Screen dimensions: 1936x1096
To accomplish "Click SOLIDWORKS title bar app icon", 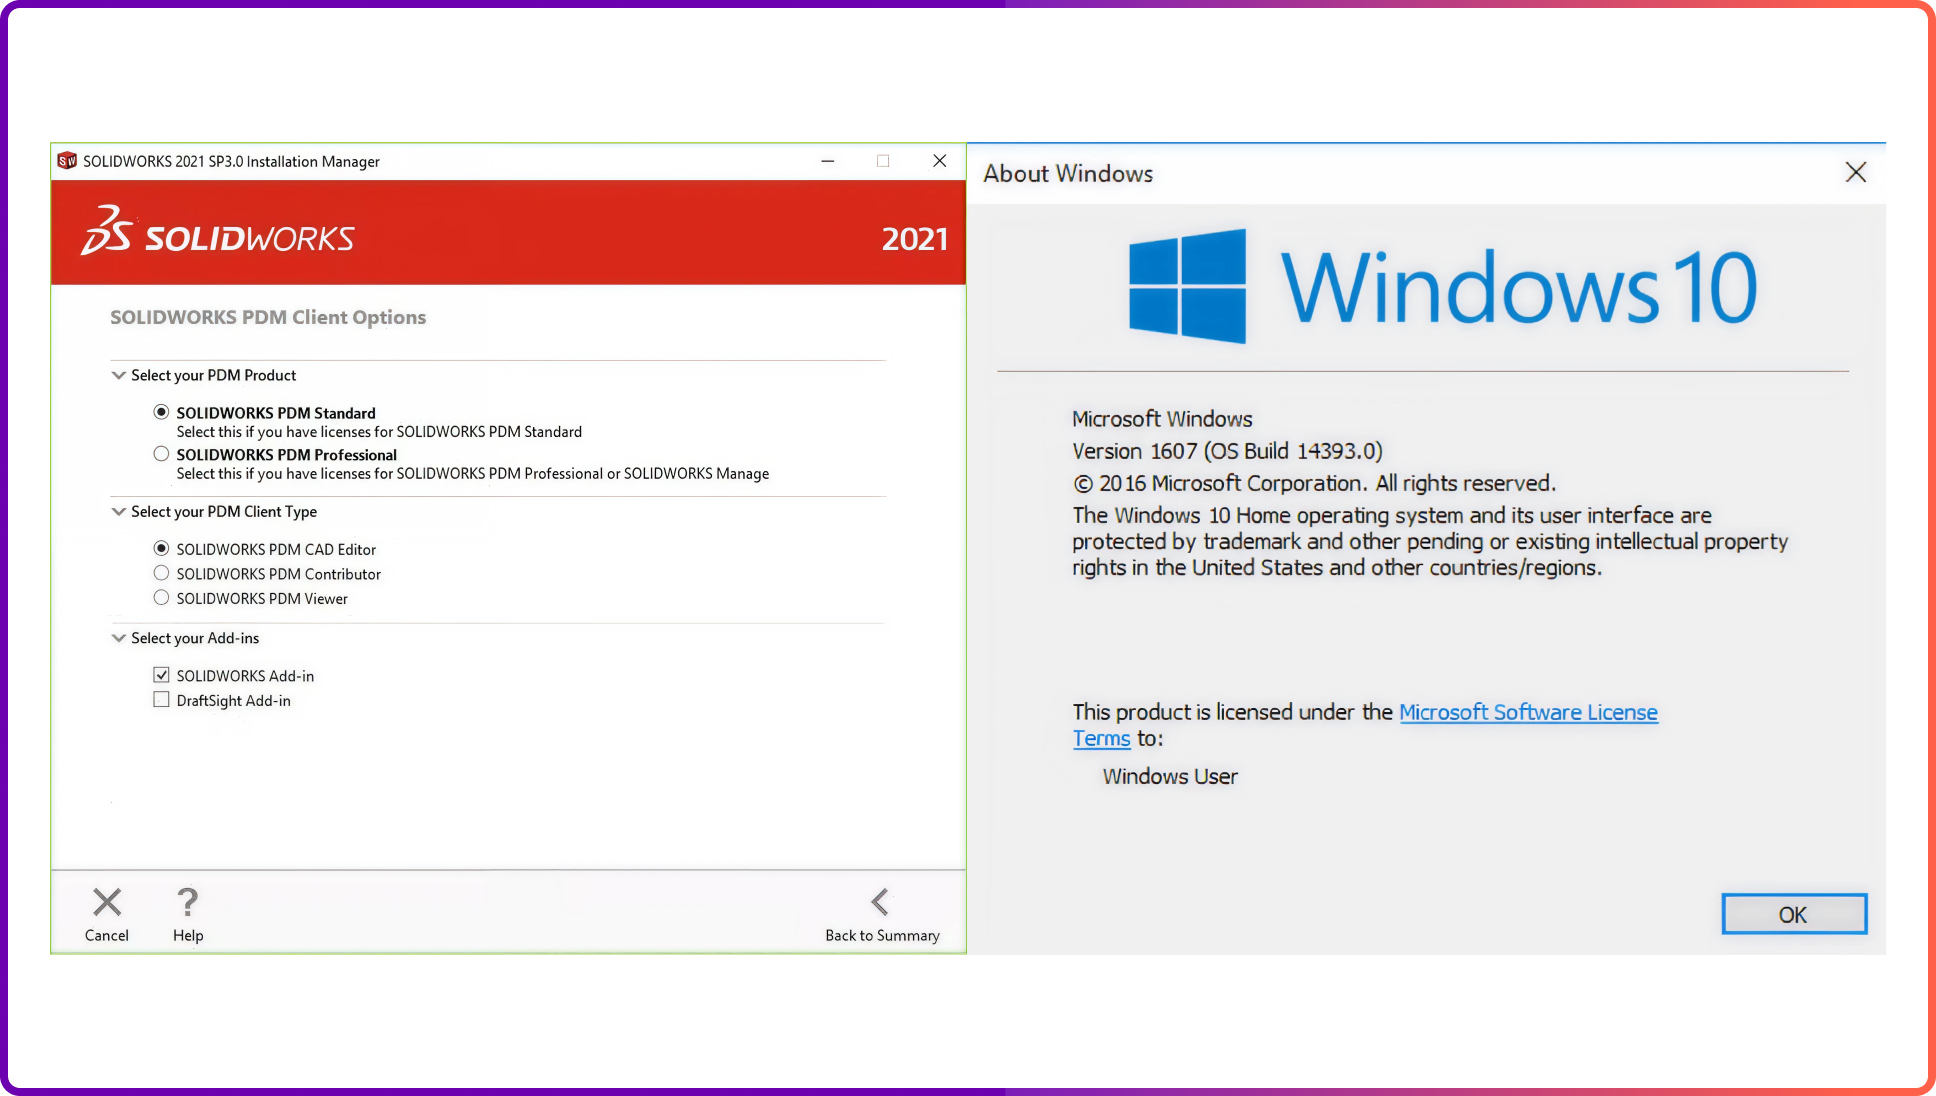I will 67,161.
